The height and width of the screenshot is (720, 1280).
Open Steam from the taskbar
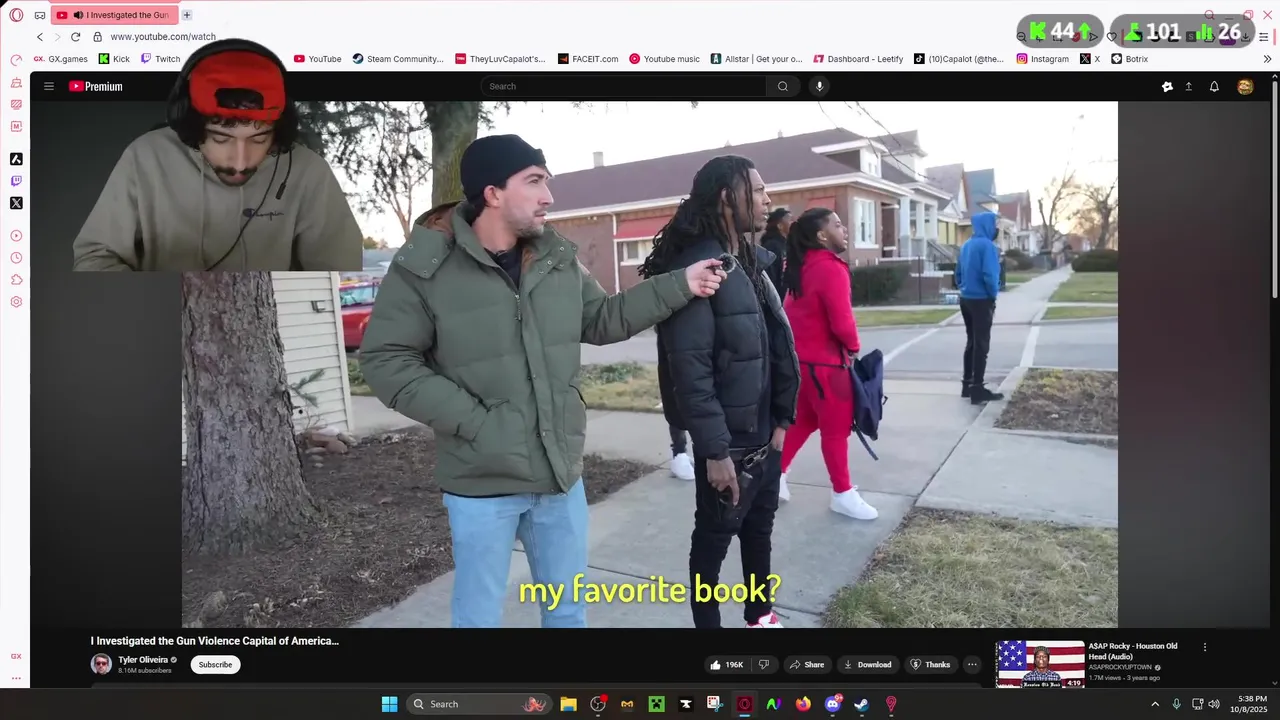(x=861, y=704)
